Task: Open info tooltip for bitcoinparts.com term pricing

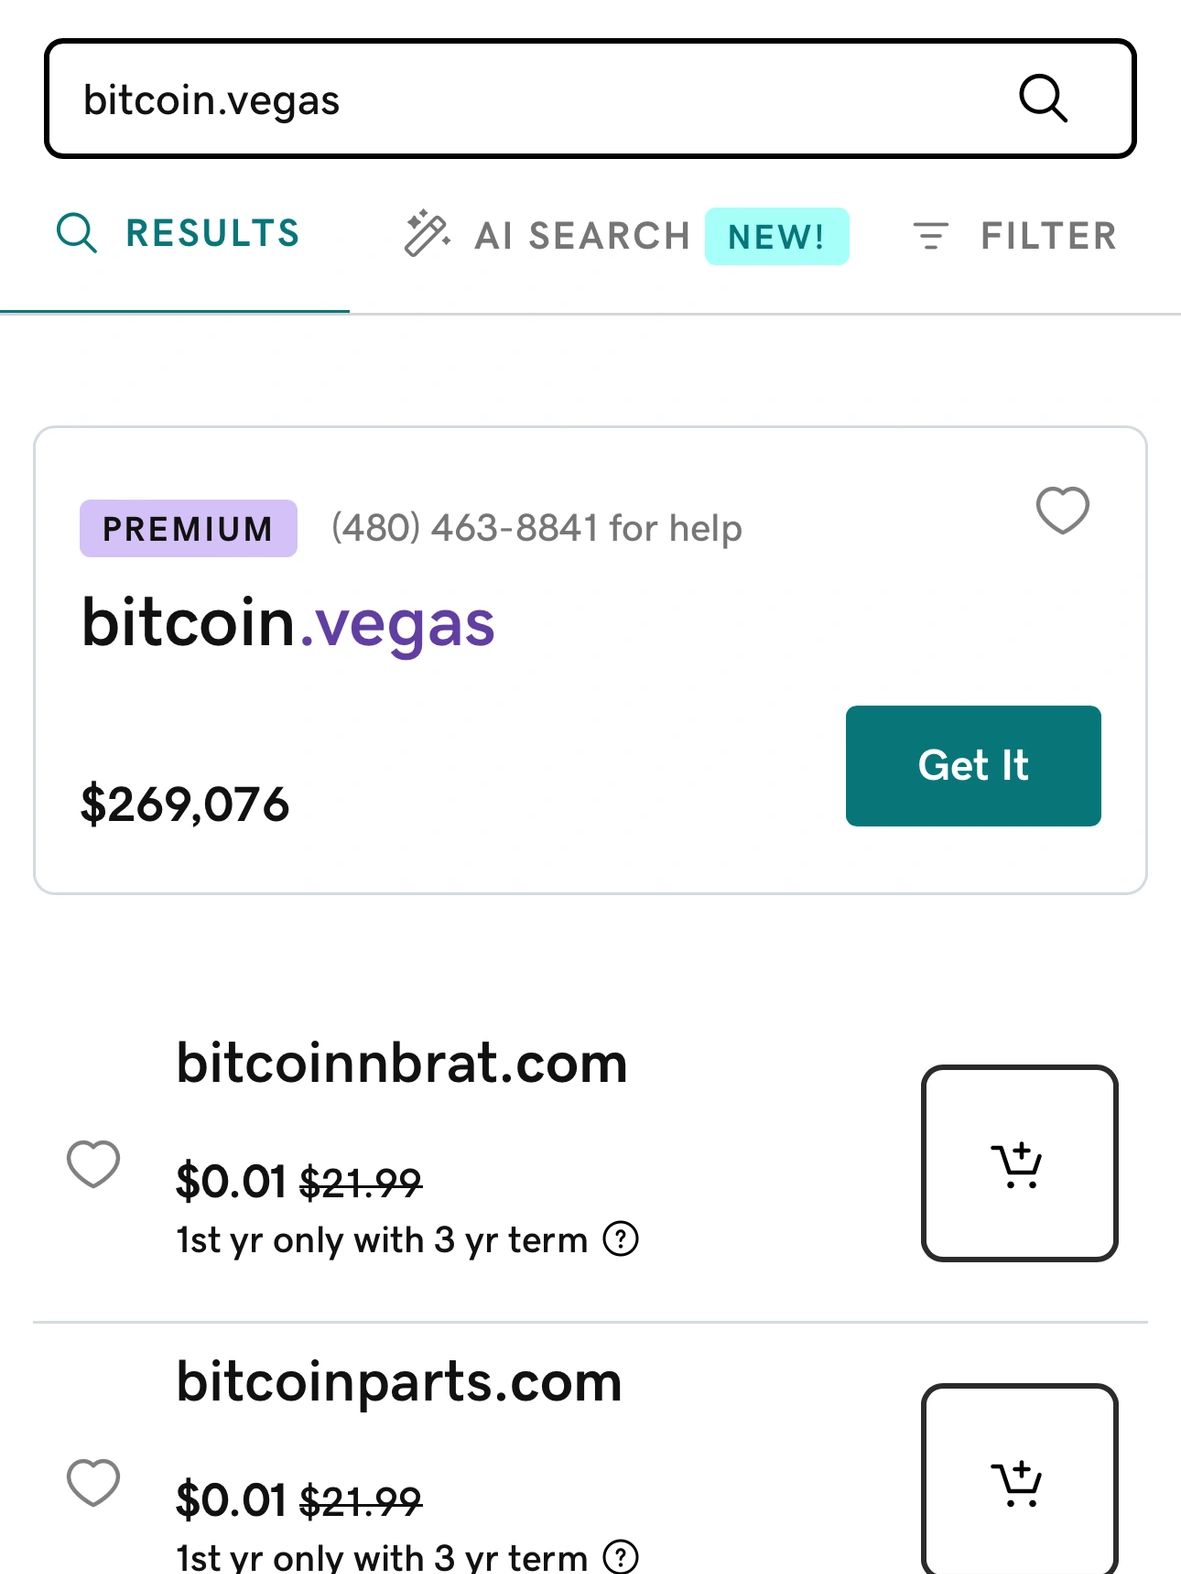Action: (x=621, y=1556)
